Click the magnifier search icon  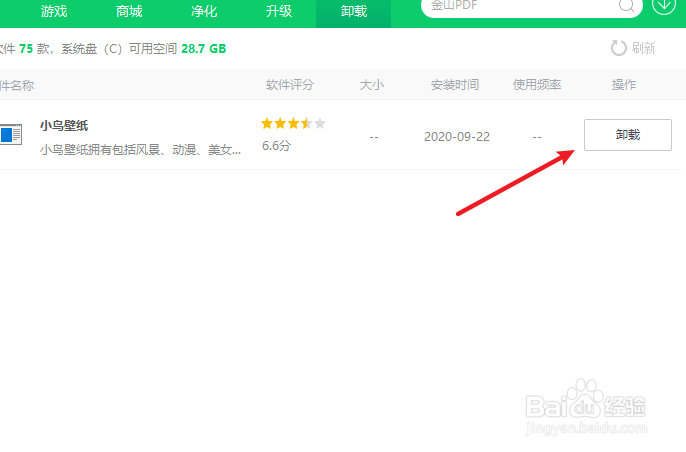click(x=626, y=5)
